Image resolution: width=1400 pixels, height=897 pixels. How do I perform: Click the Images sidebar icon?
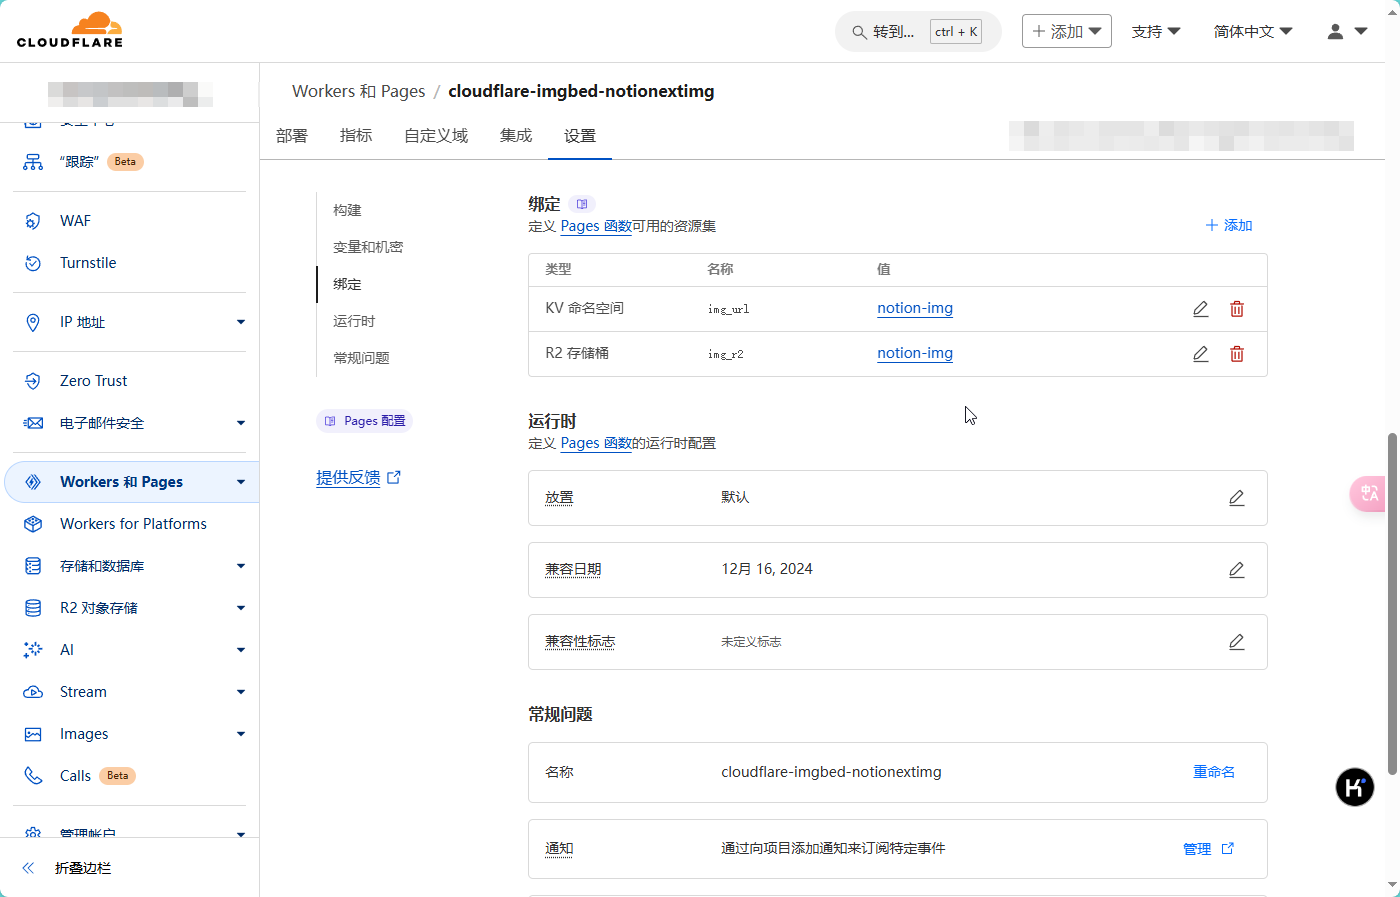33,734
